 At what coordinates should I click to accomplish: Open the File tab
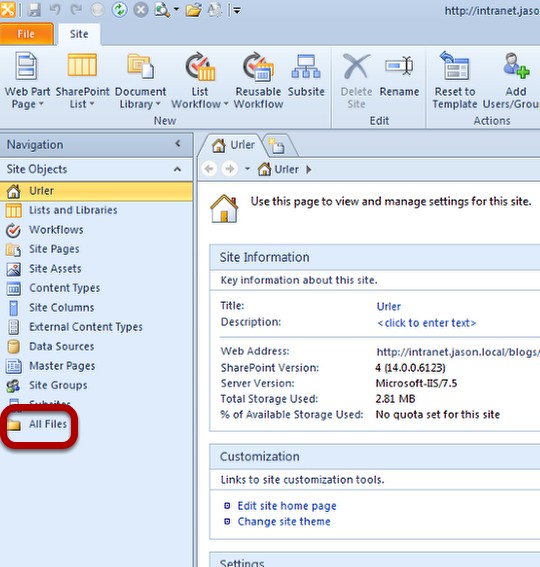point(26,34)
